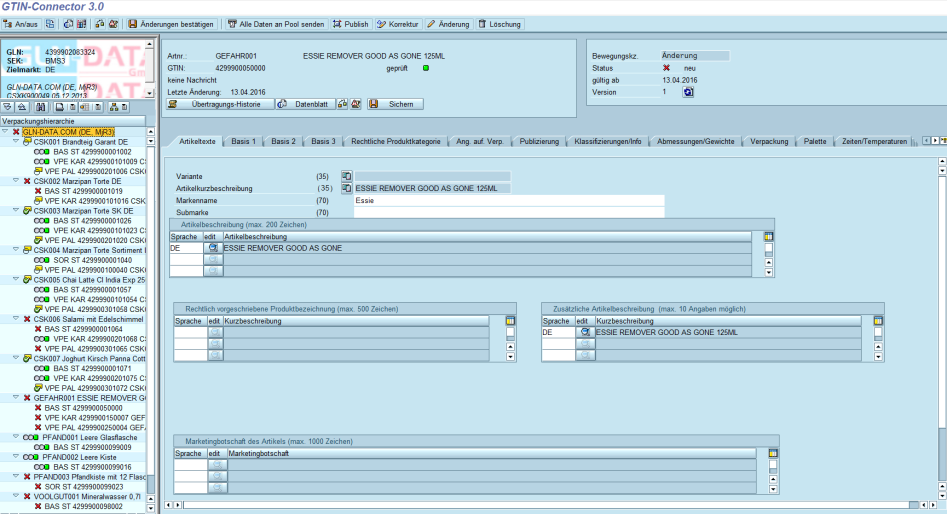
Task: Click the Publish button
Action: pos(351,24)
